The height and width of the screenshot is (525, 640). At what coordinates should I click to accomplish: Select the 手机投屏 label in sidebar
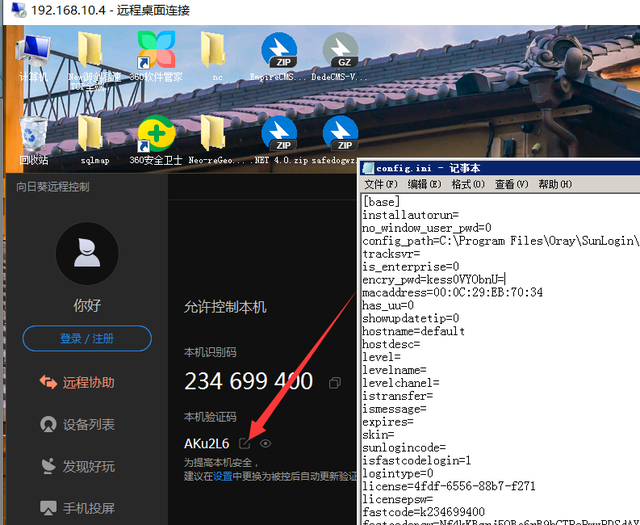[x=89, y=508]
